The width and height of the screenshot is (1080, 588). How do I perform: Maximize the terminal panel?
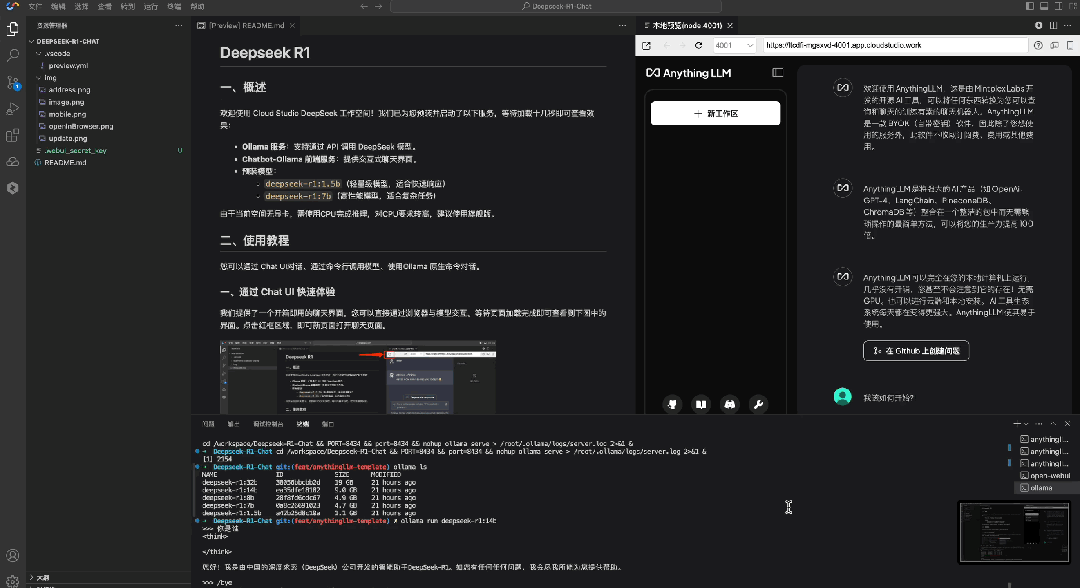coord(1053,423)
